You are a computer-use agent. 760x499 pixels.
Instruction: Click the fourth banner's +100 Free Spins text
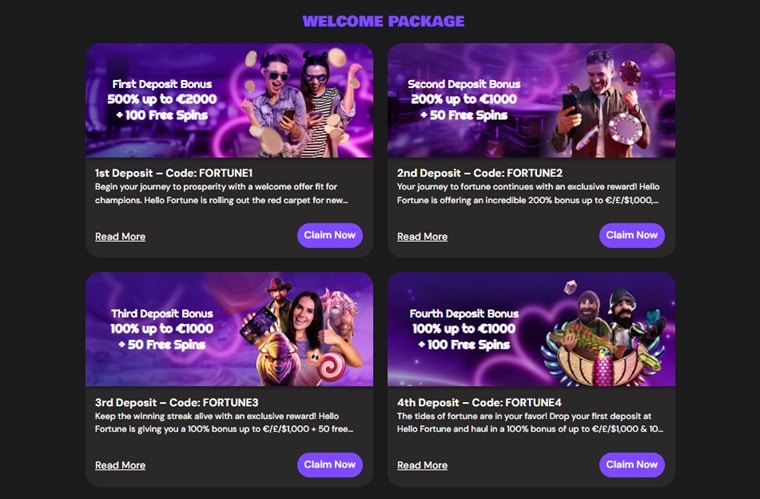coord(464,344)
